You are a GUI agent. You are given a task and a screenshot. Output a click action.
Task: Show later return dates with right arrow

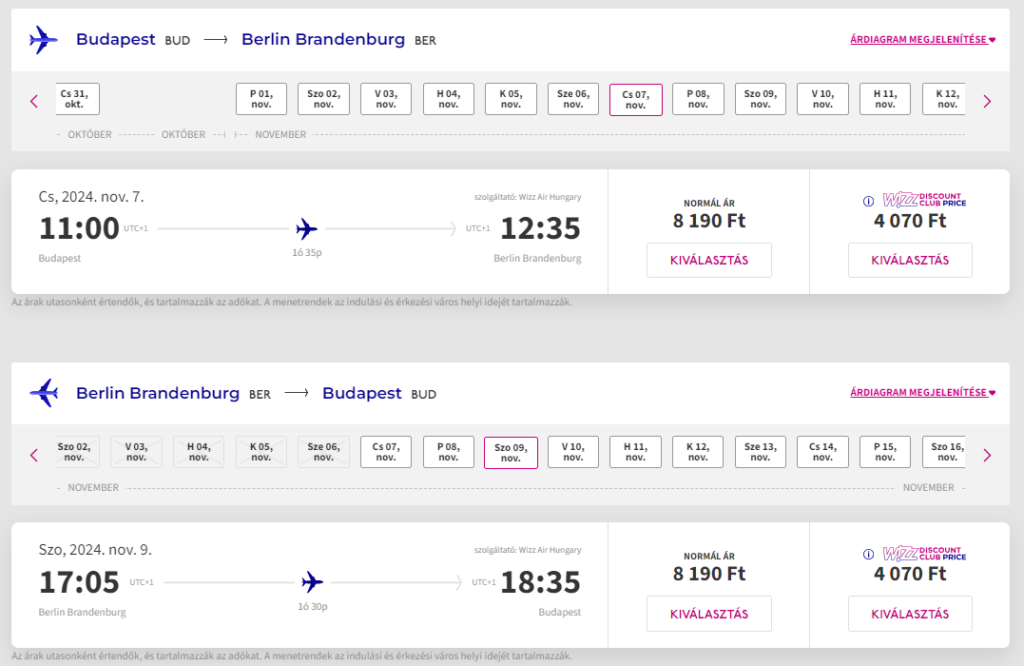coord(987,455)
